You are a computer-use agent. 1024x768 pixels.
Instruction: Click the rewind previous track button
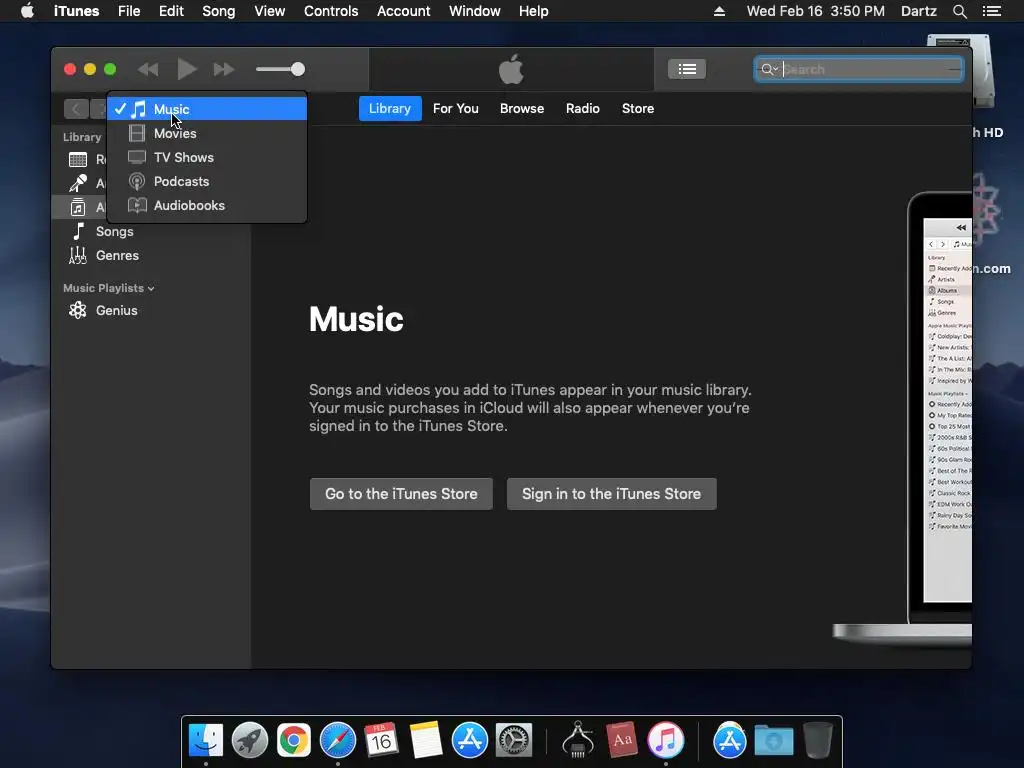click(x=148, y=69)
